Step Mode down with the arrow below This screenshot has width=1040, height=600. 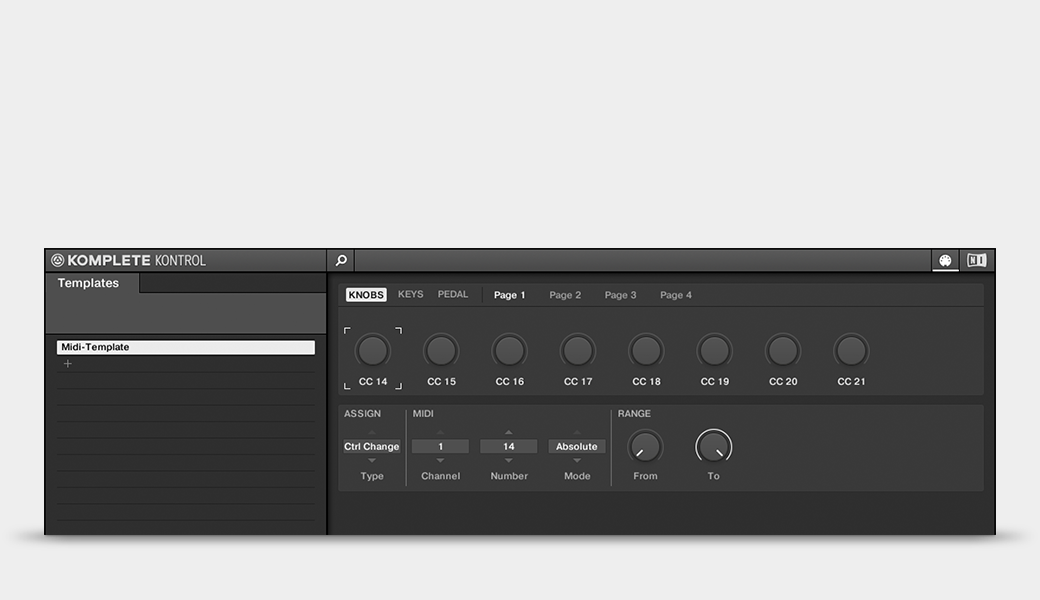tap(577, 460)
